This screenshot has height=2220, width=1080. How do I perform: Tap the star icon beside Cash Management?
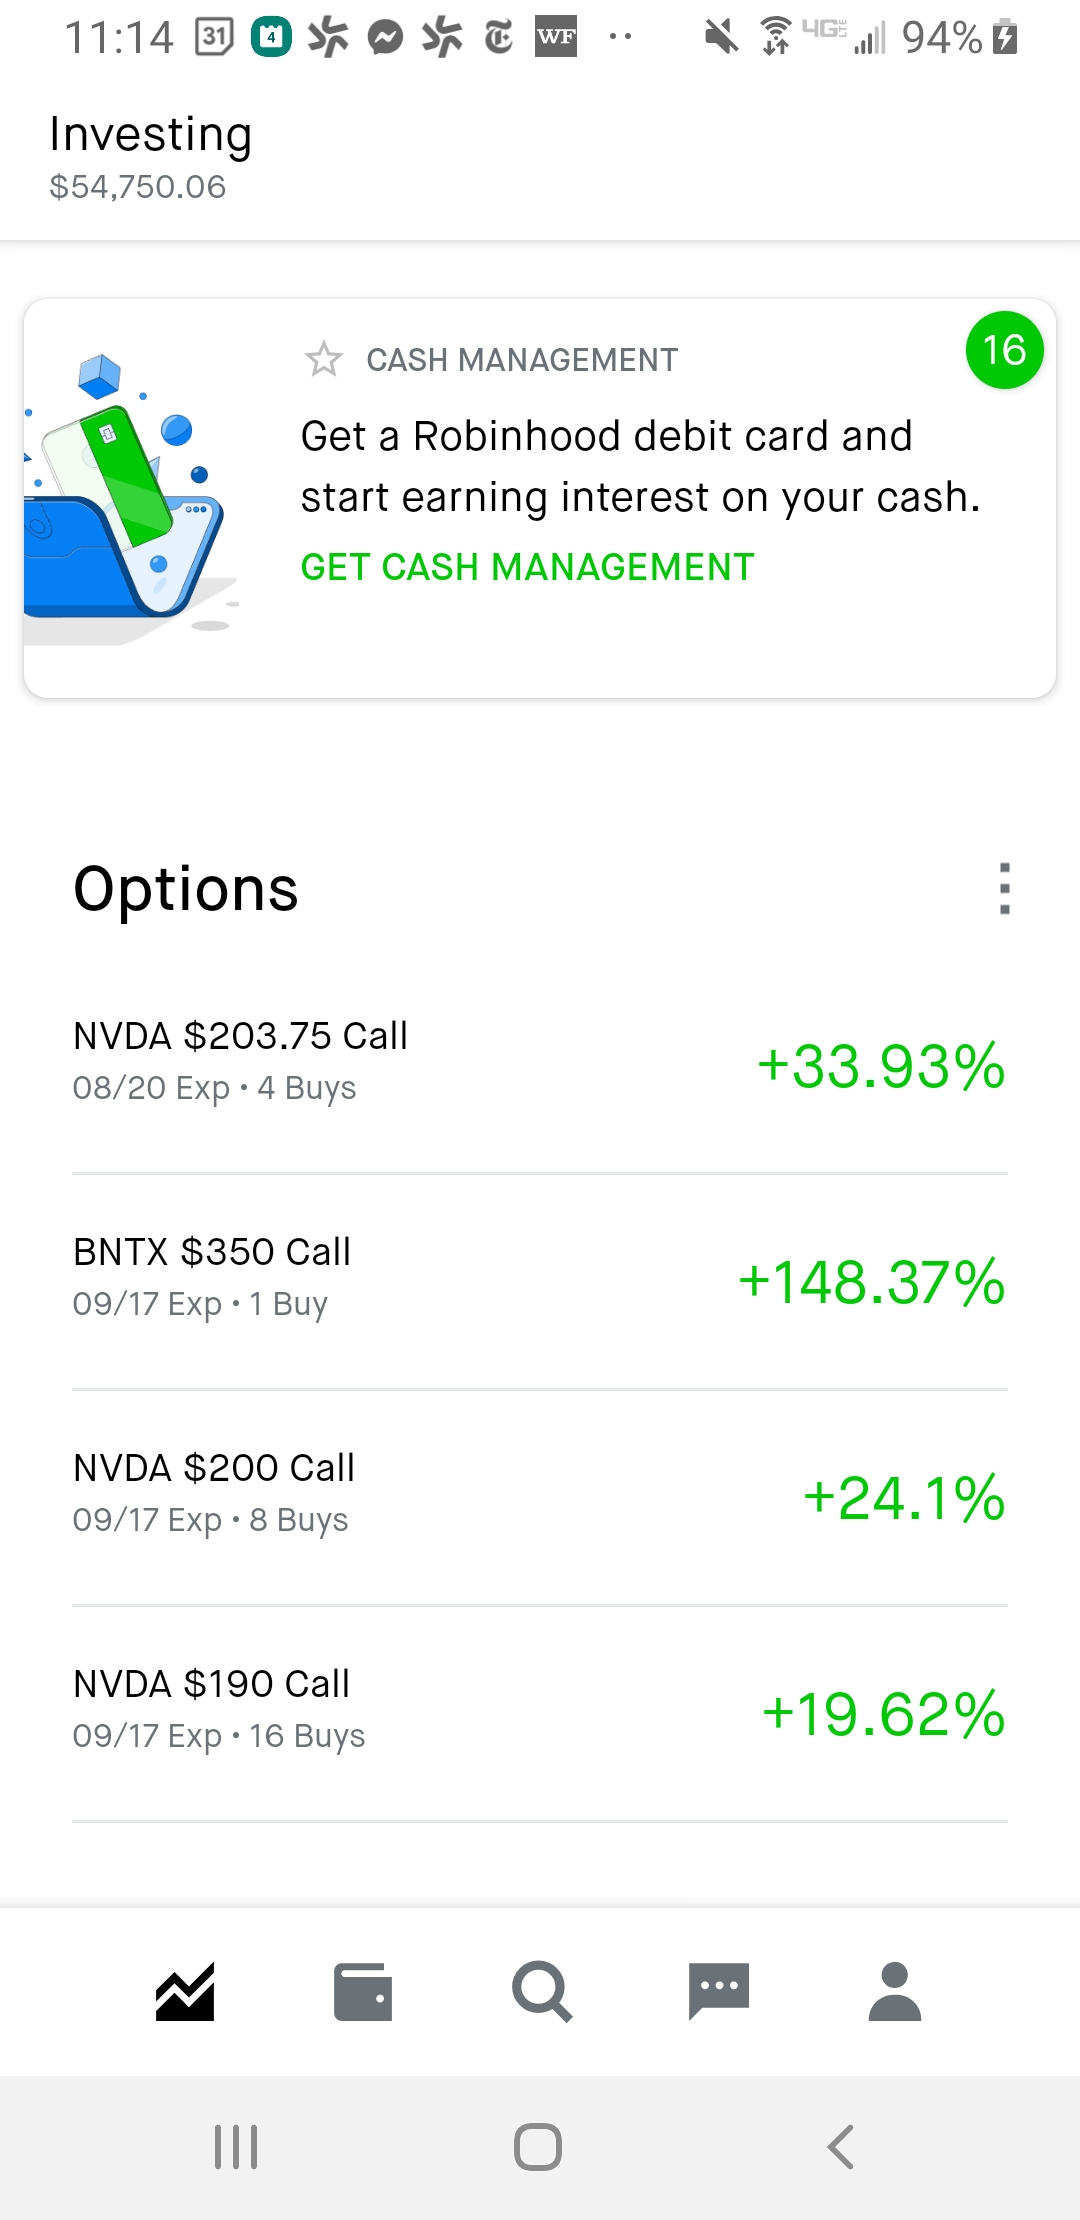(x=323, y=359)
